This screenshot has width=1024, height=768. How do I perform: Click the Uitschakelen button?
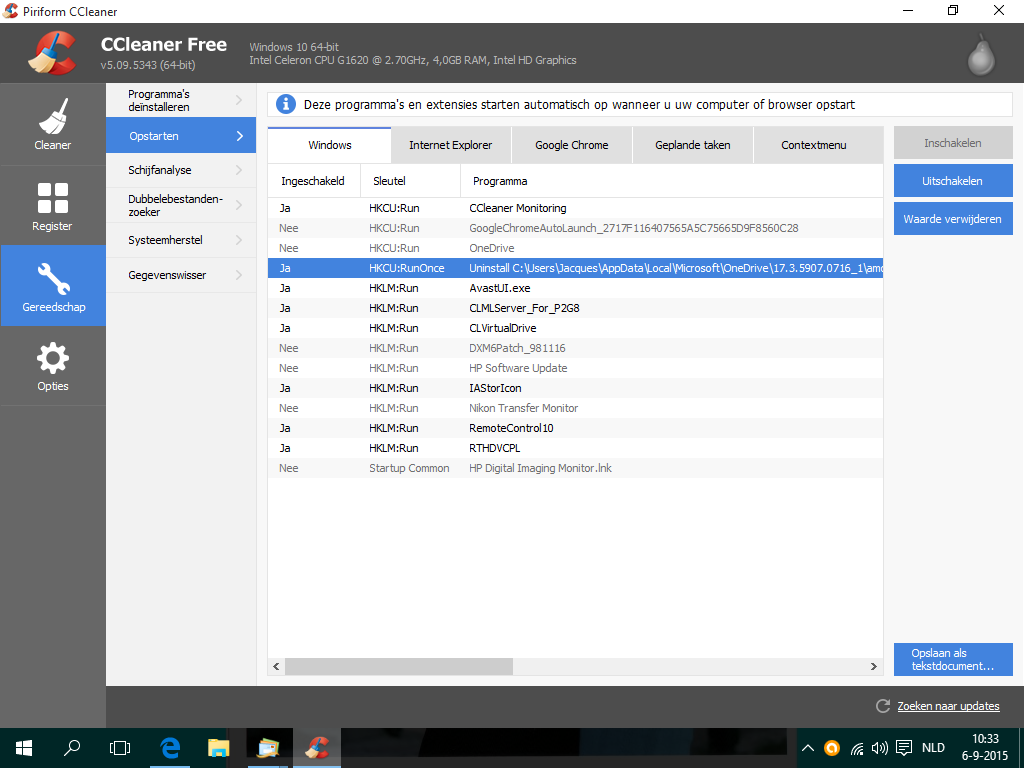tap(952, 181)
